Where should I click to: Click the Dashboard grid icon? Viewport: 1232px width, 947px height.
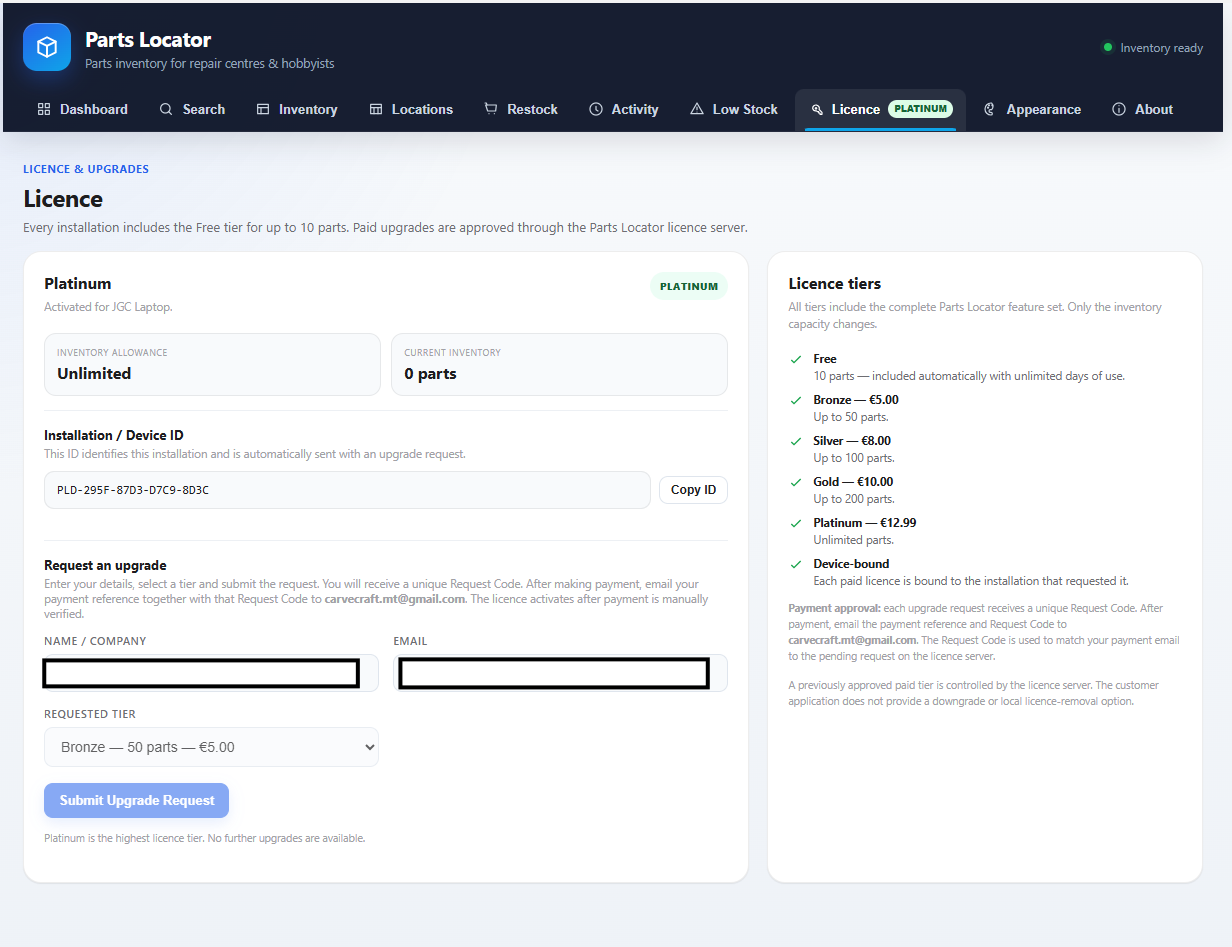[x=44, y=109]
